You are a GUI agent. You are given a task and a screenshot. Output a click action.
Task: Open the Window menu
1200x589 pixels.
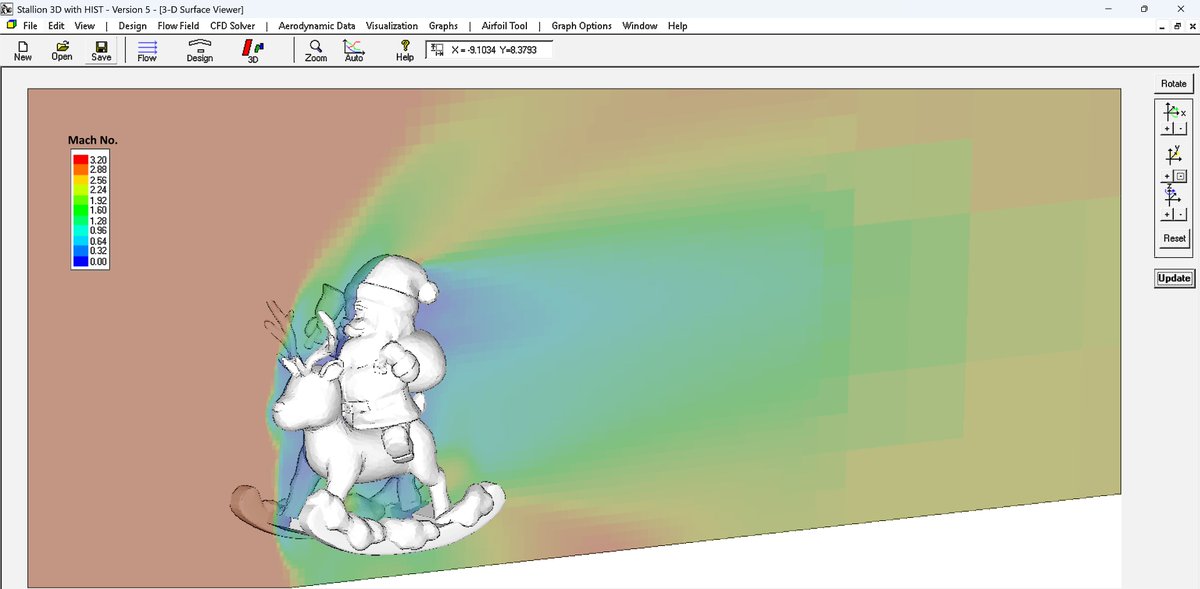[640, 26]
